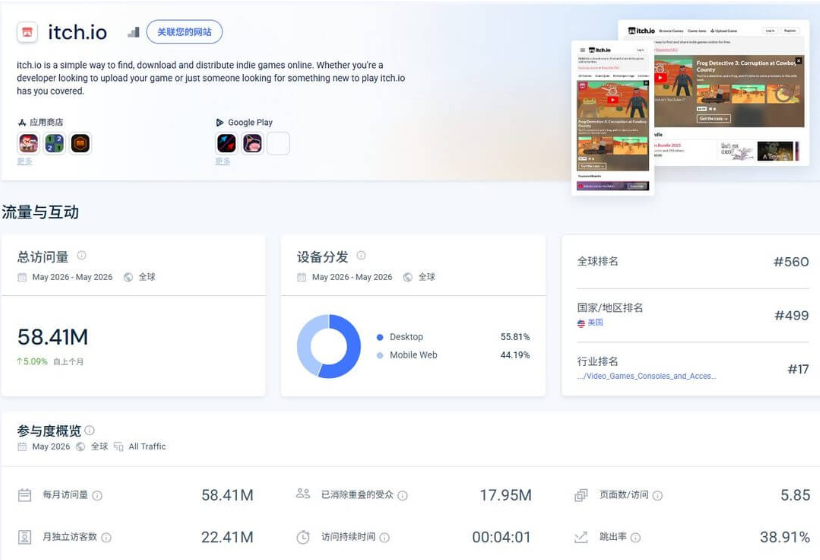
Task: Open the mobile website screenshot thumbnail
Action: pos(613,118)
